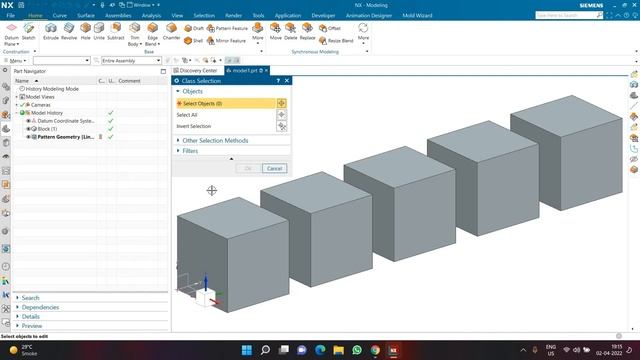
Task: Switch to the Curve ribbon tab
Action: pos(60,16)
